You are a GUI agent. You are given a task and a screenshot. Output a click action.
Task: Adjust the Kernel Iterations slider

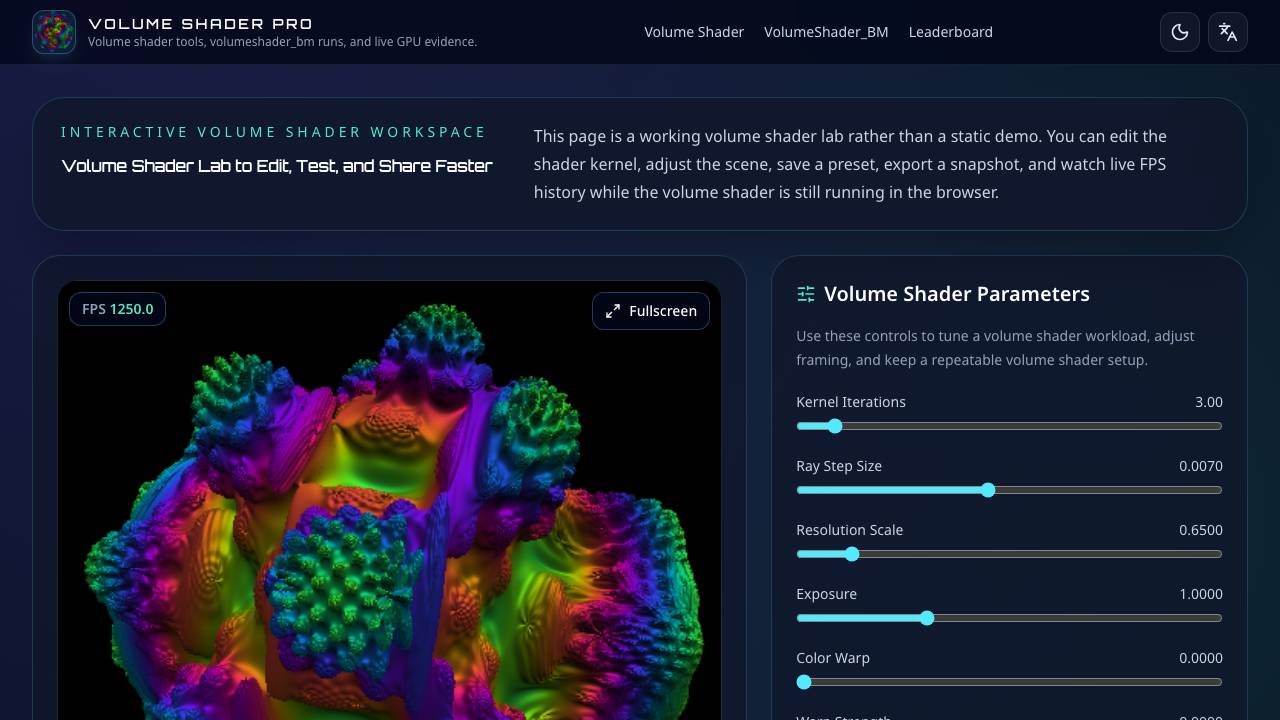coord(1009,426)
